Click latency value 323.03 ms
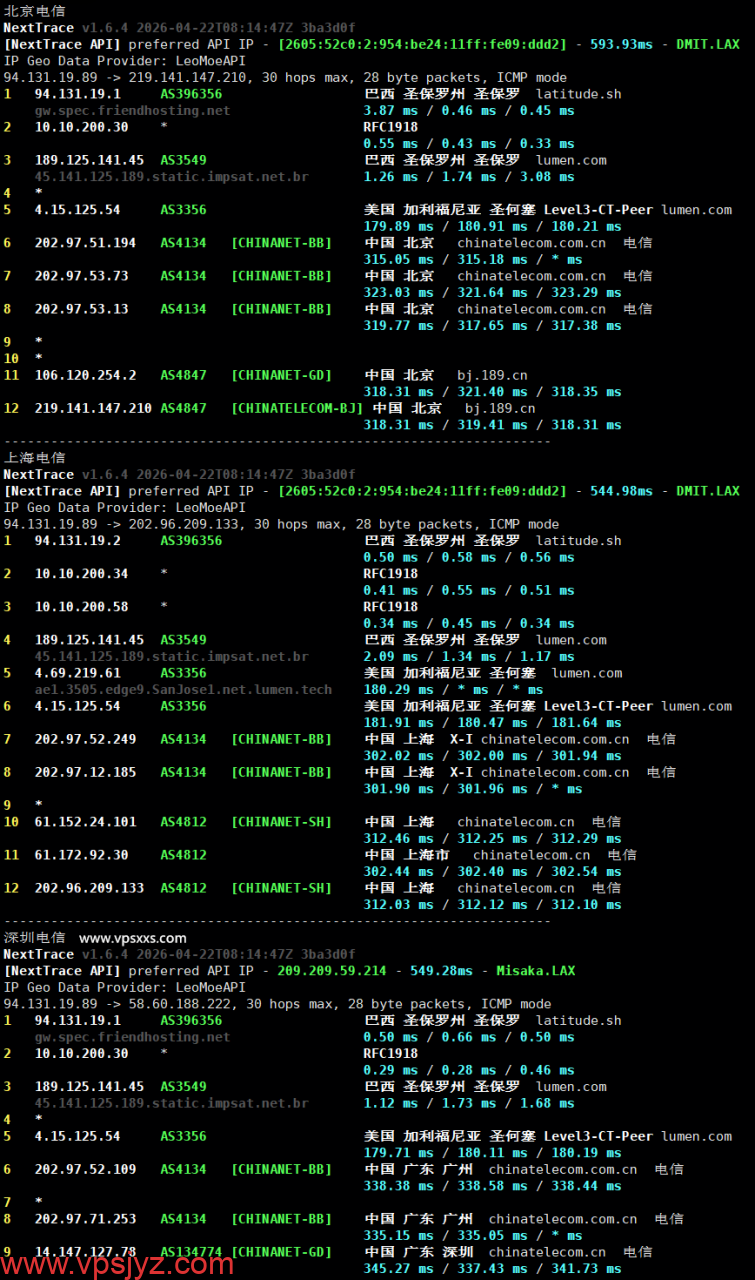 point(398,293)
